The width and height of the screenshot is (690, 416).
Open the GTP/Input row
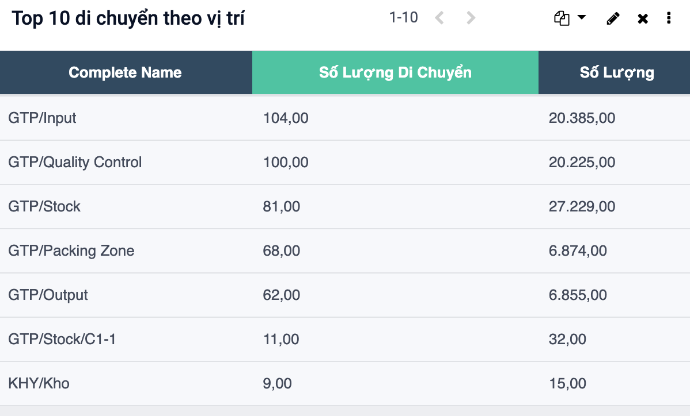click(42, 118)
